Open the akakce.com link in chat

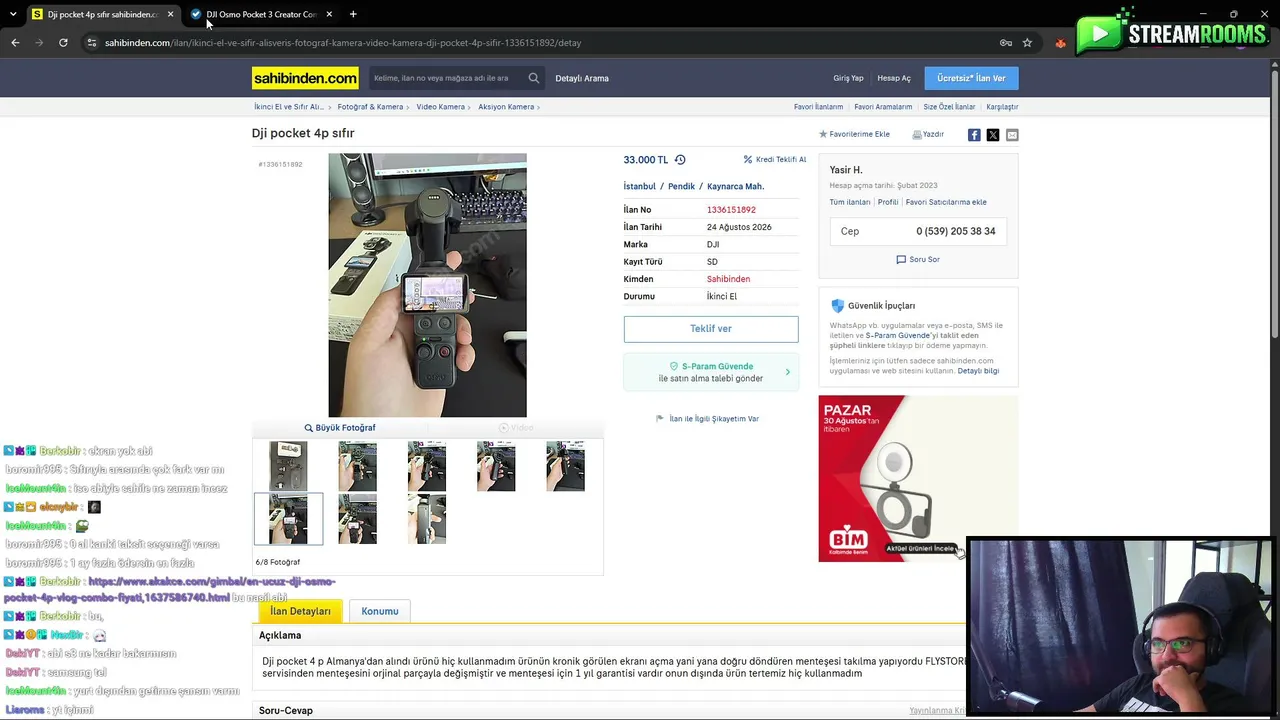(x=168, y=589)
